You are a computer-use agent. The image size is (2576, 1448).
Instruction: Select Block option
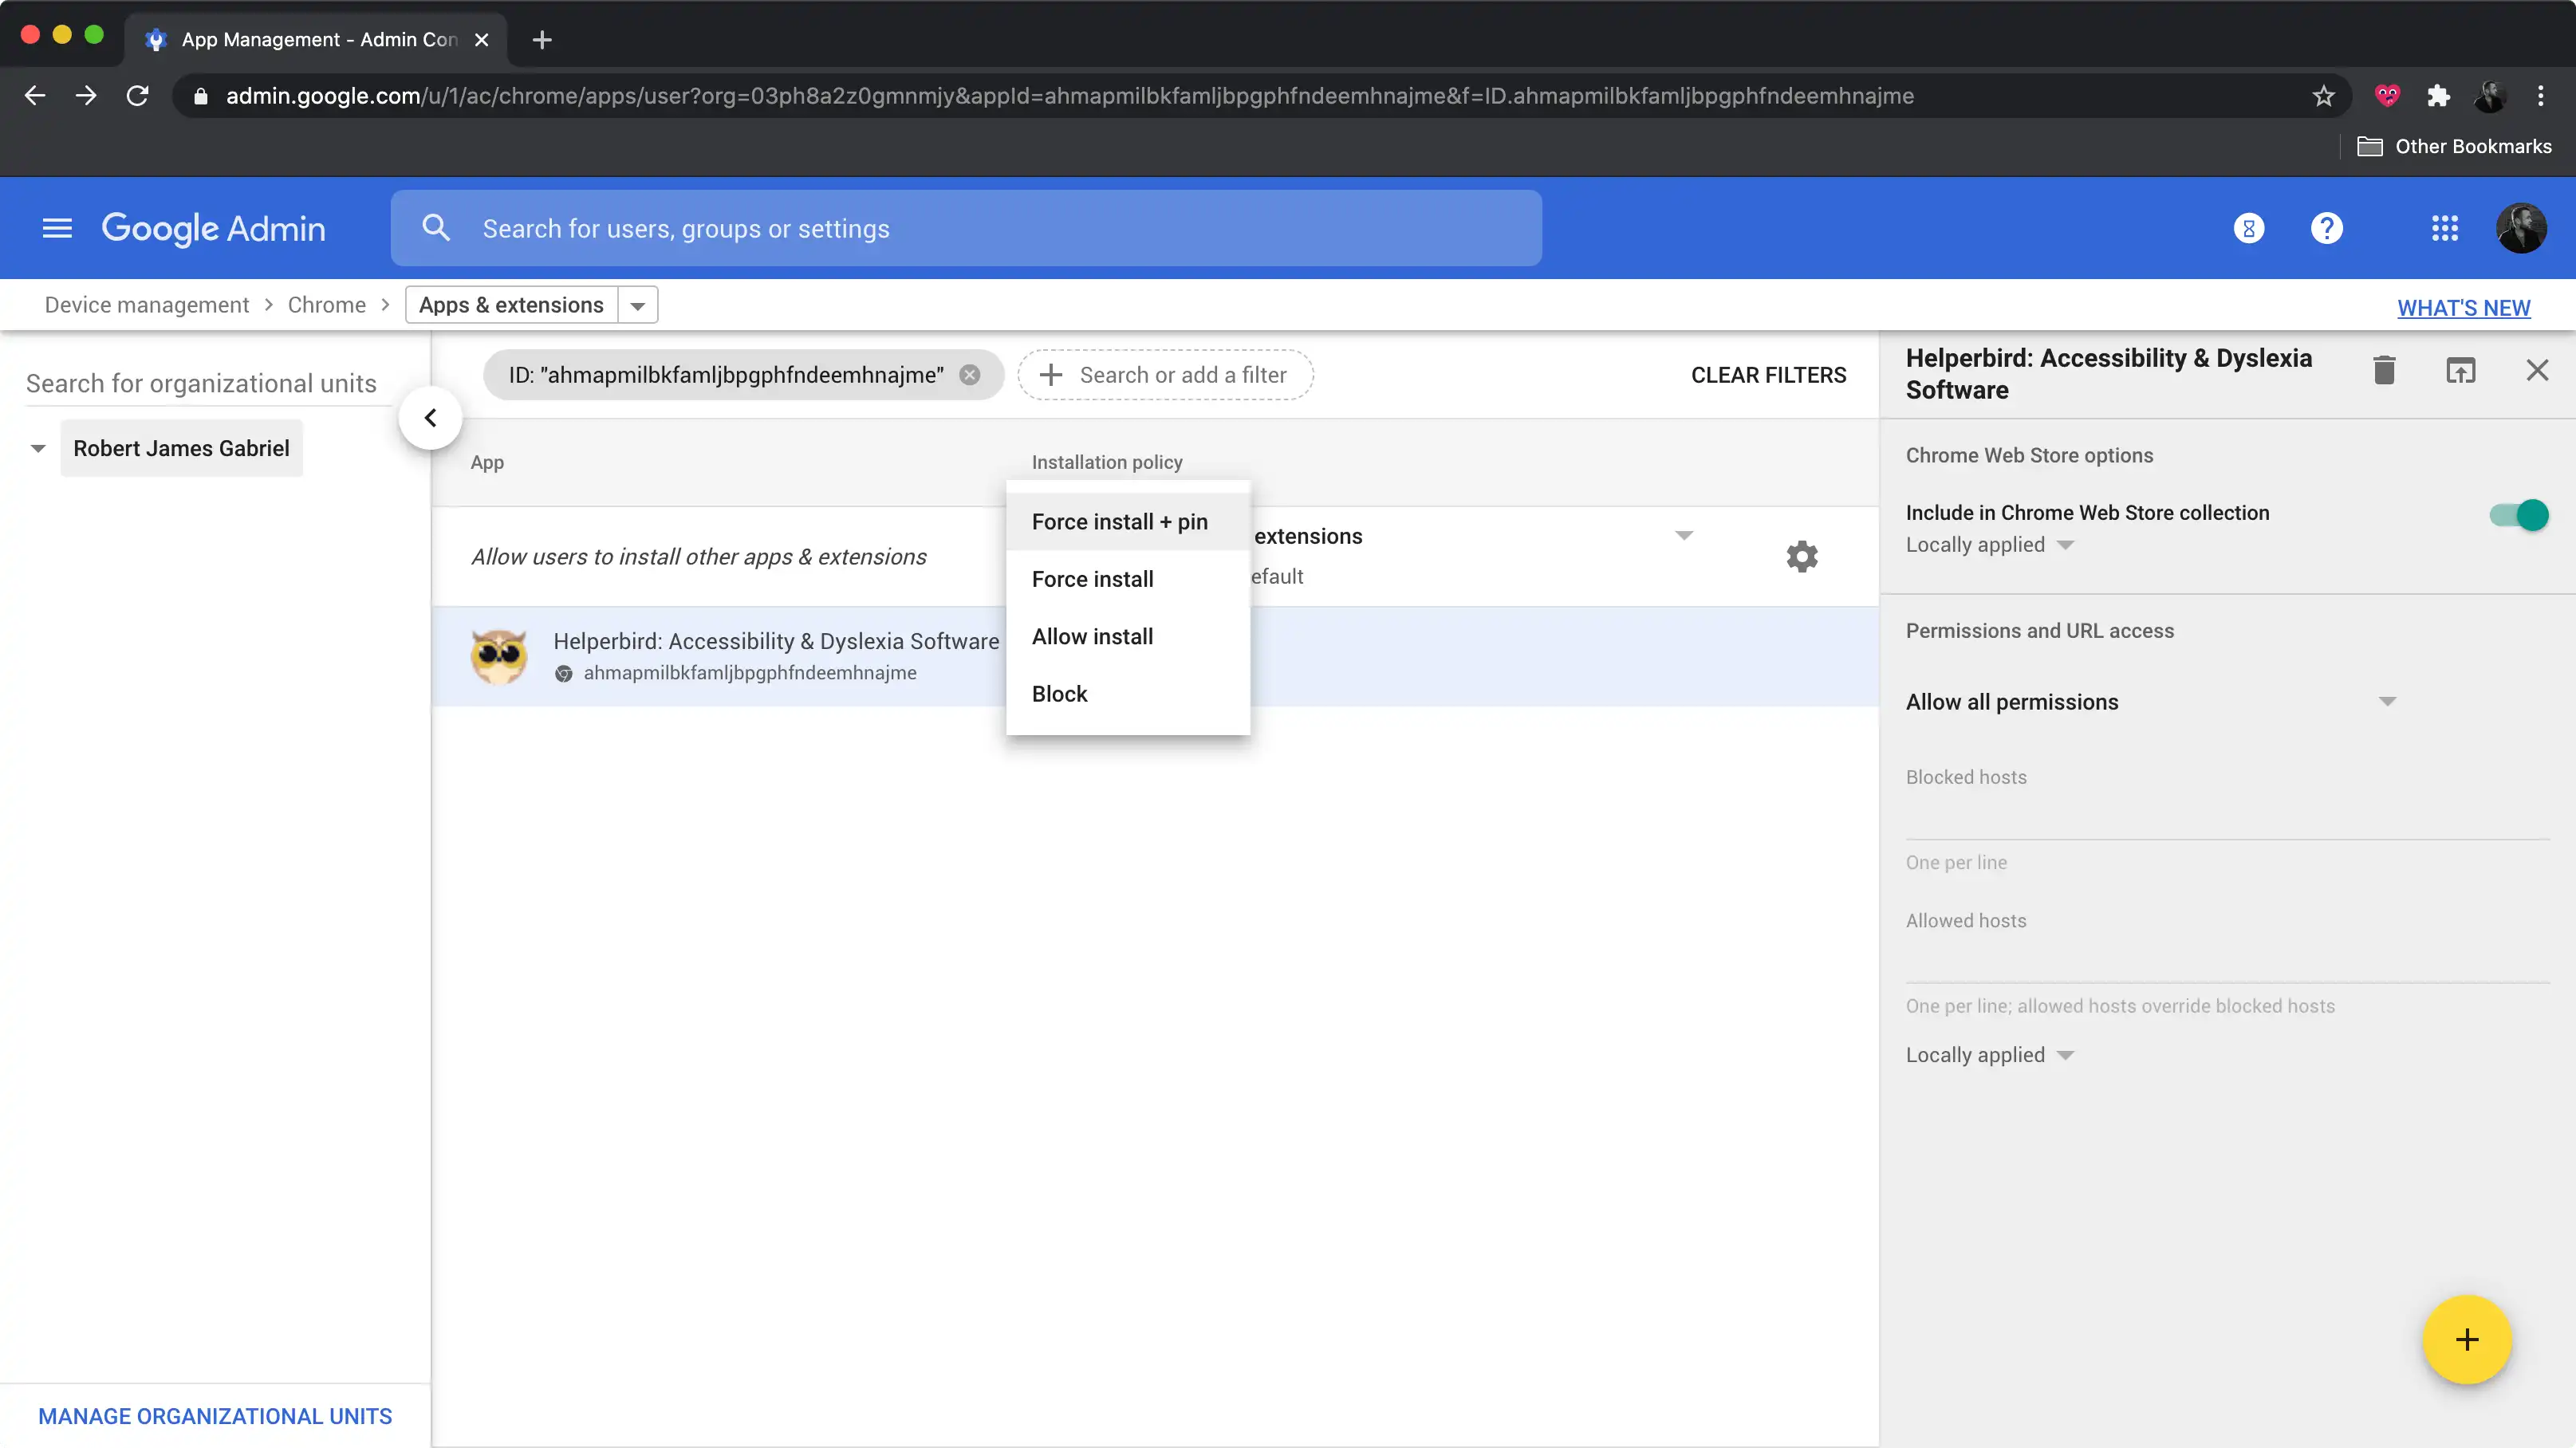pyautogui.click(x=1128, y=694)
